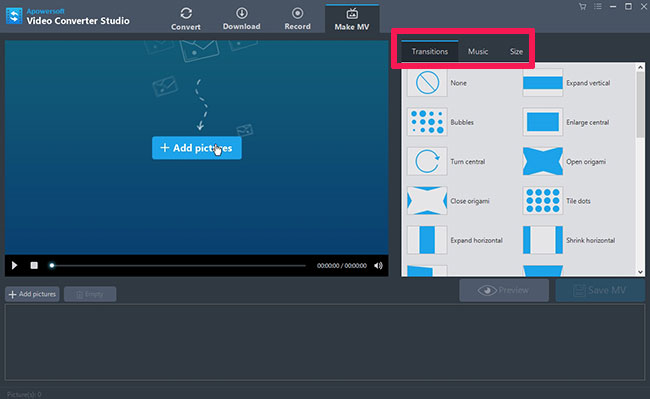Click the large Add pictures button in preview

tap(196, 148)
